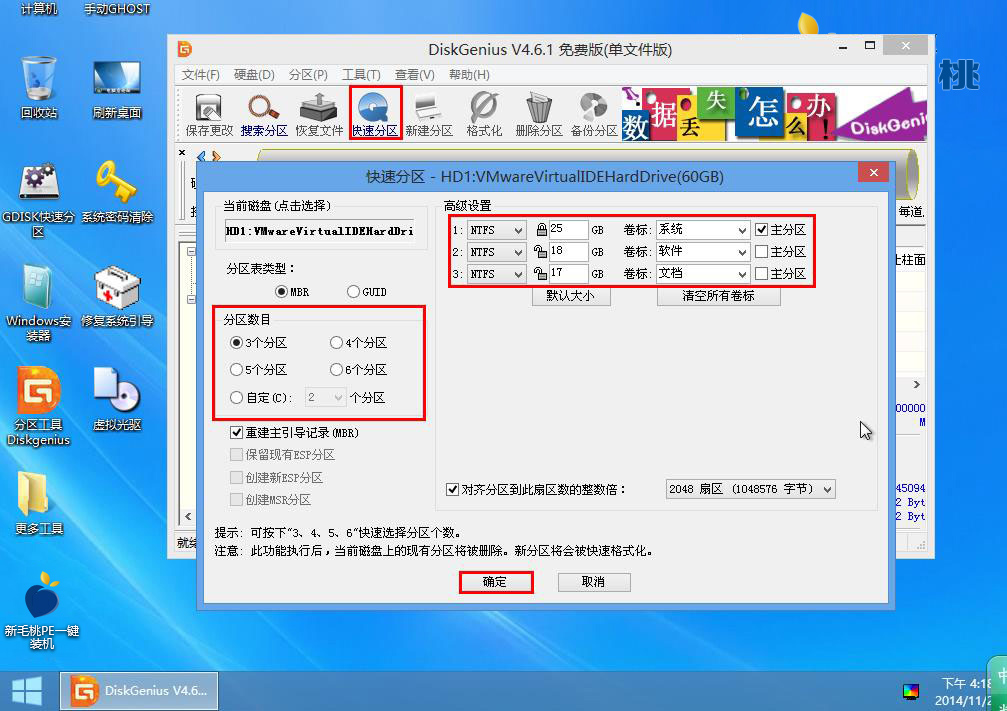Click the Save Changes (保存更改) toolbar icon
The width and height of the screenshot is (1007, 711).
[209, 114]
